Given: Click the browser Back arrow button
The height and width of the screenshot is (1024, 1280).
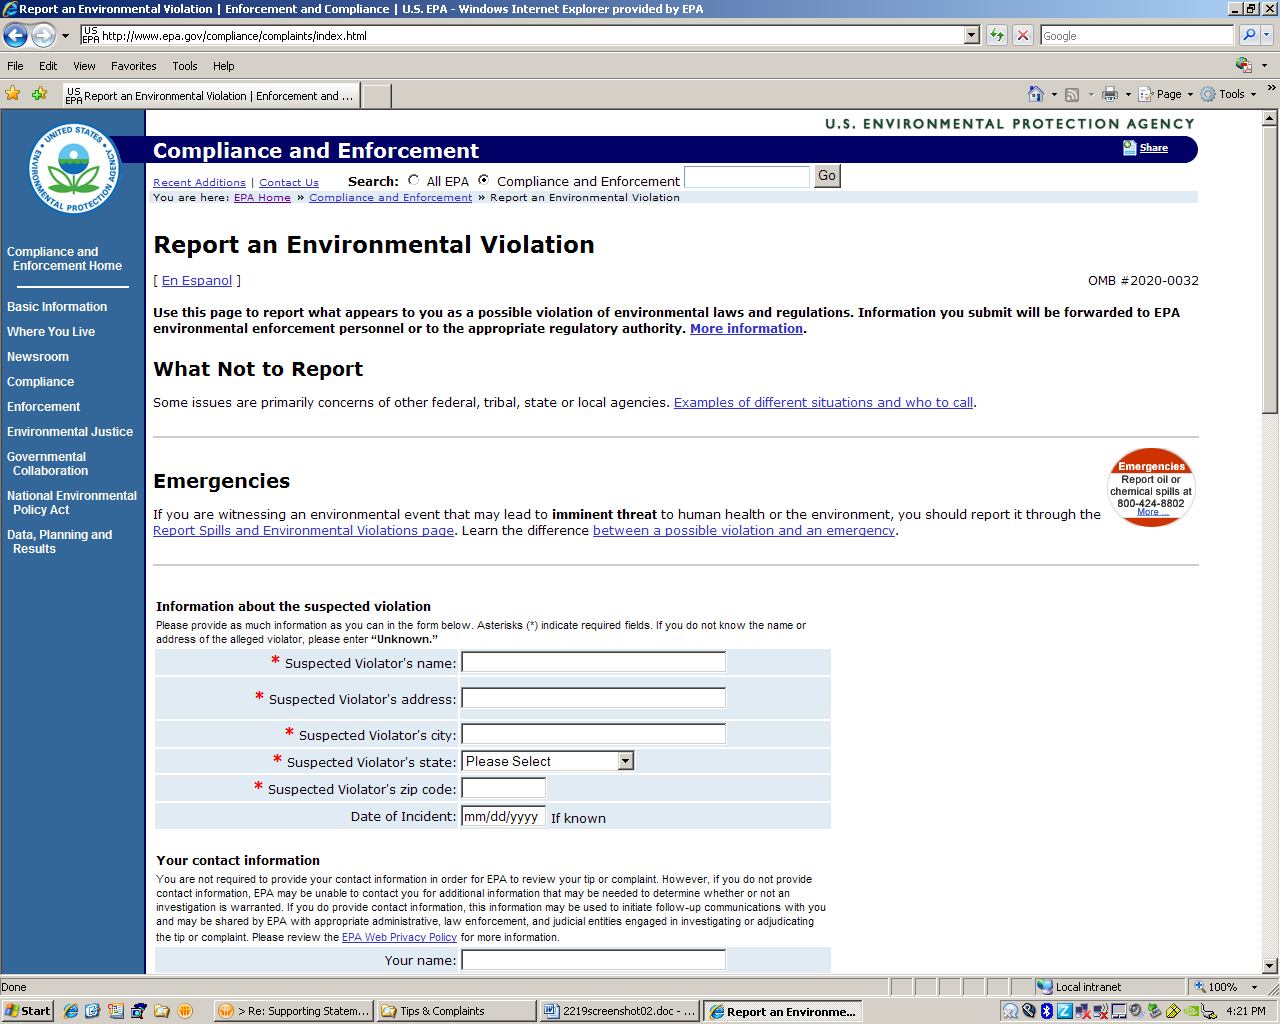Looking at the screenshot, I should pyautogui.click(x=15, y=35).
